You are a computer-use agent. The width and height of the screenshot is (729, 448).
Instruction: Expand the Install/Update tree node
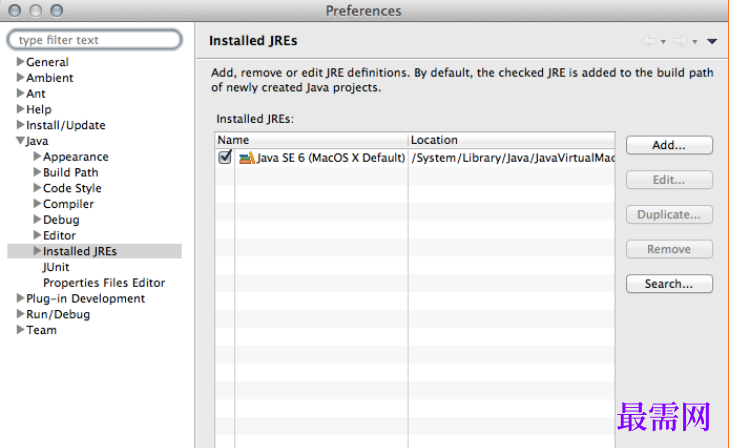click(x=20, y=125)
